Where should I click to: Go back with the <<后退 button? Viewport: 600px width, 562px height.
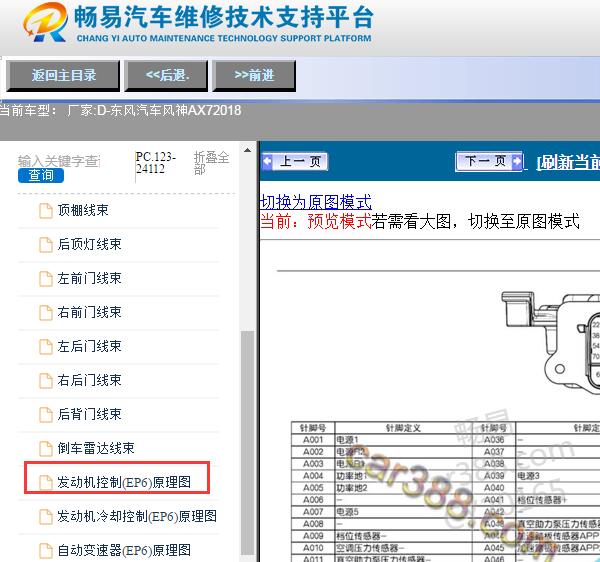click(166, 75)
